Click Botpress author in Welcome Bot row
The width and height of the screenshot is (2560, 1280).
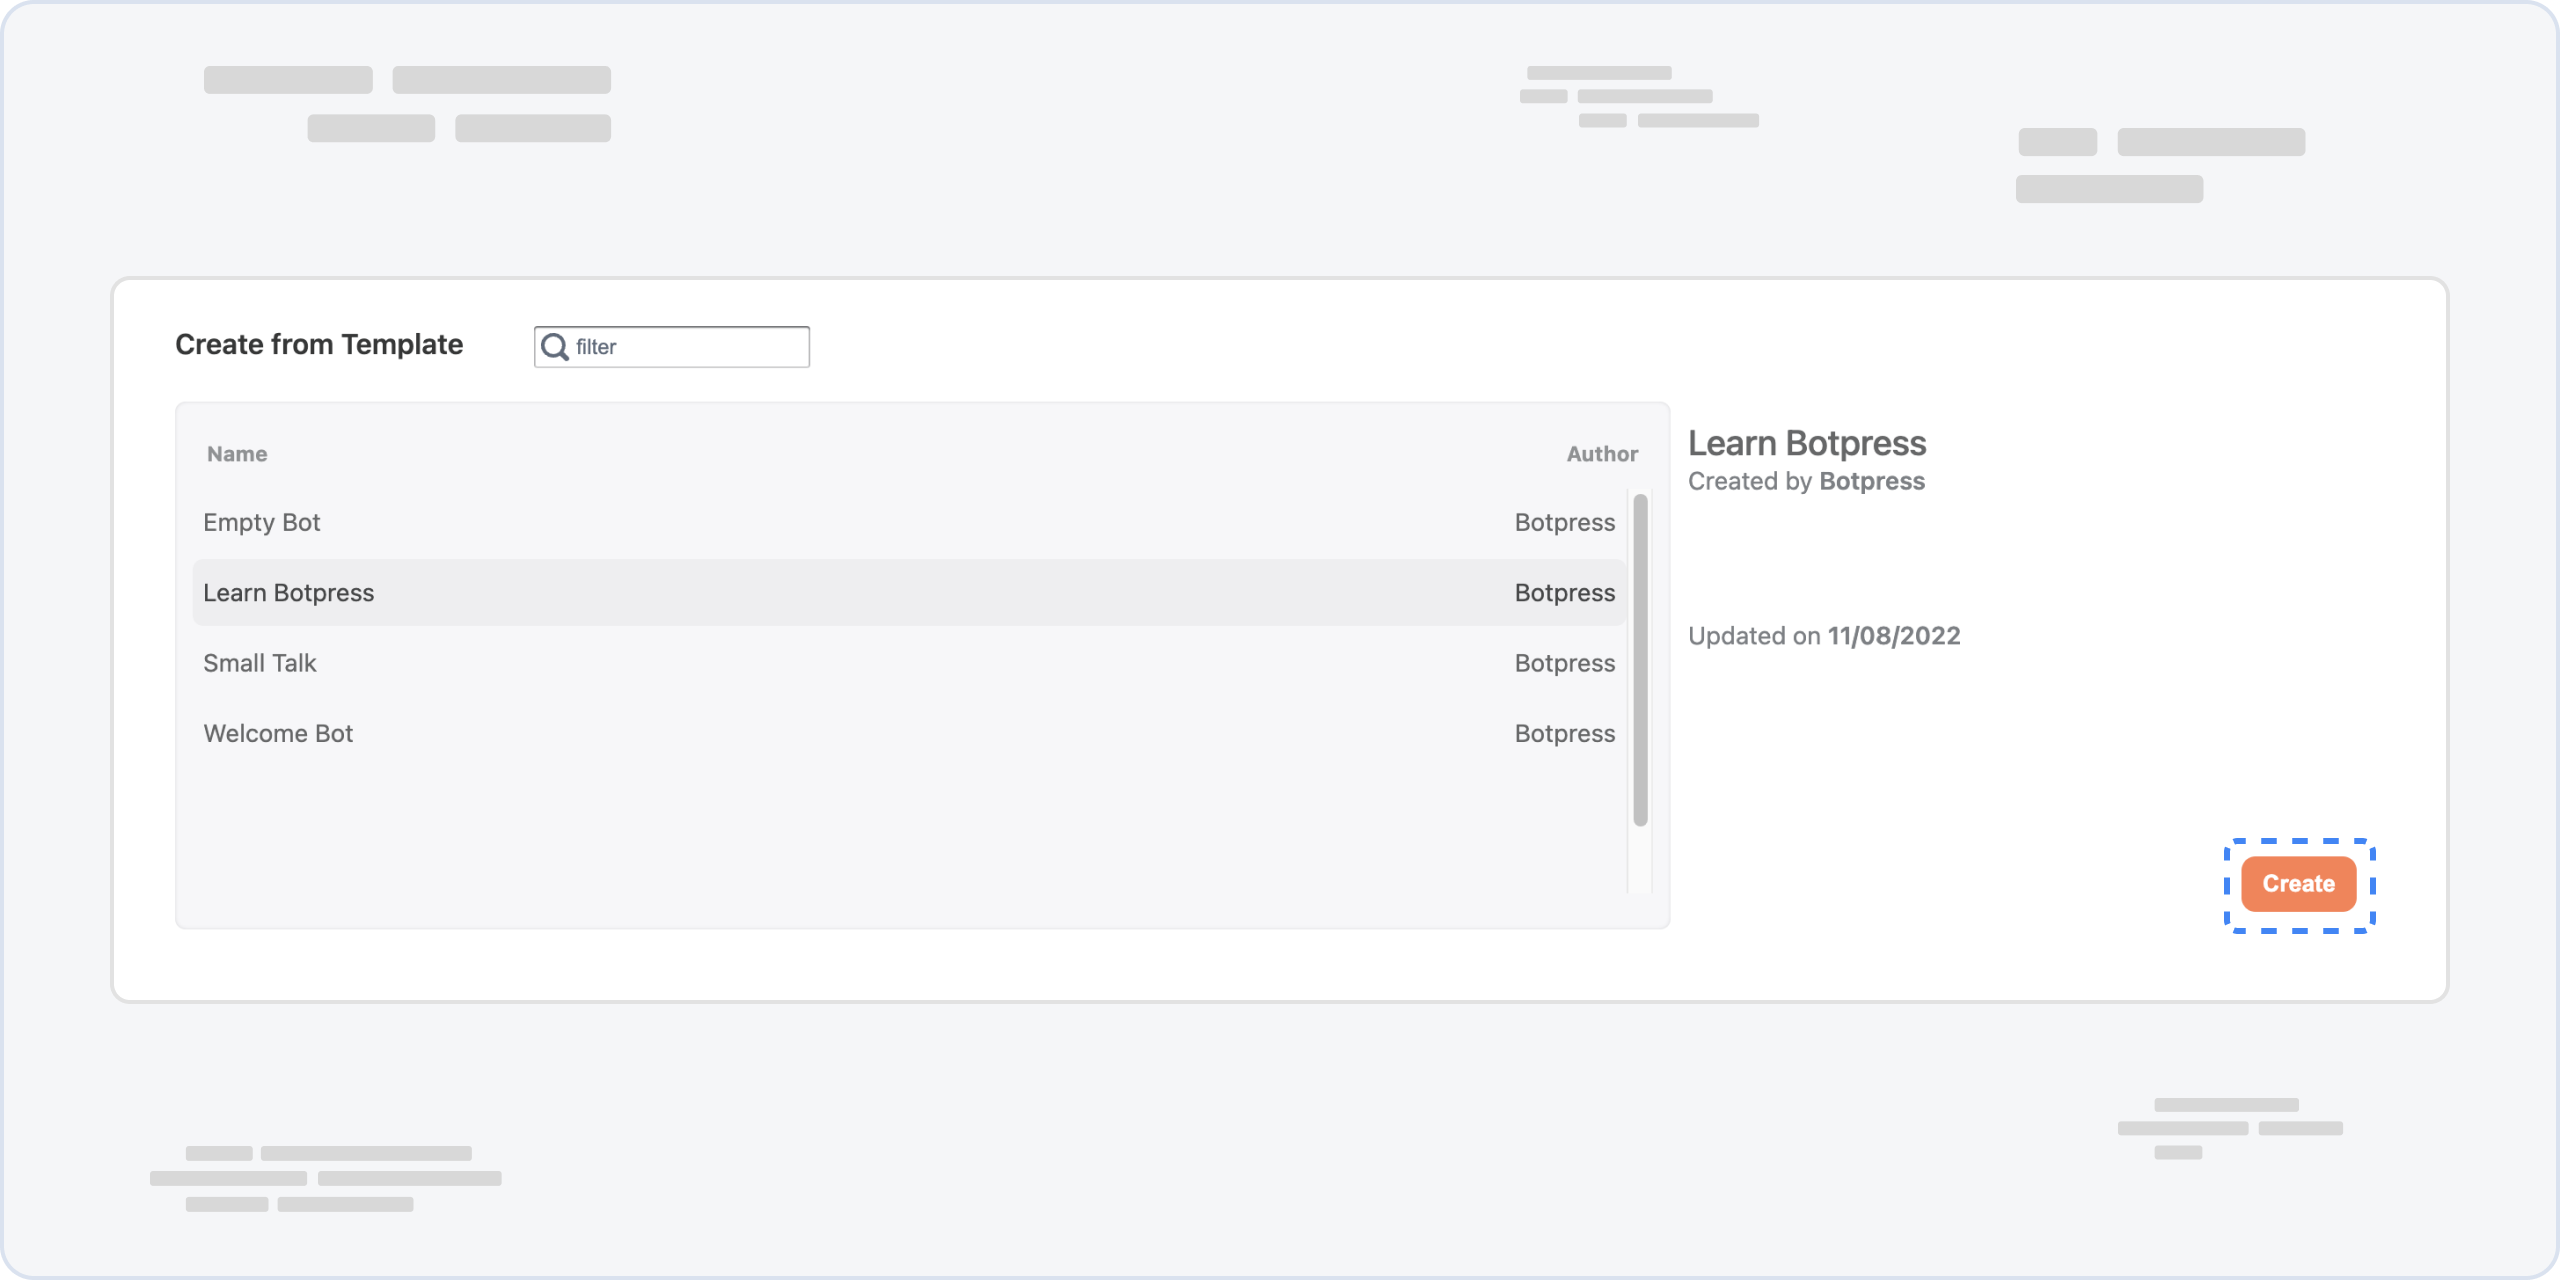1565,733
